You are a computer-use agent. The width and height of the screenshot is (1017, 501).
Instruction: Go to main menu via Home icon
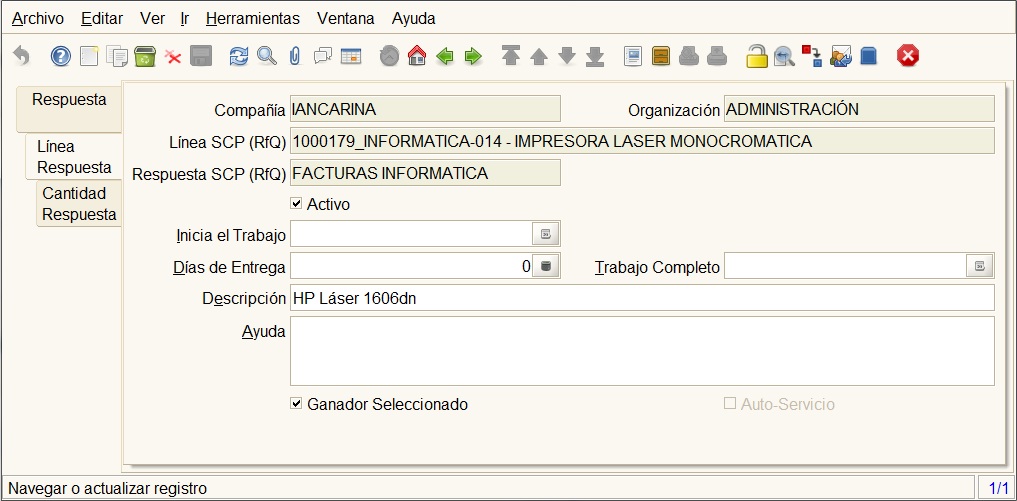click(417, 56)
